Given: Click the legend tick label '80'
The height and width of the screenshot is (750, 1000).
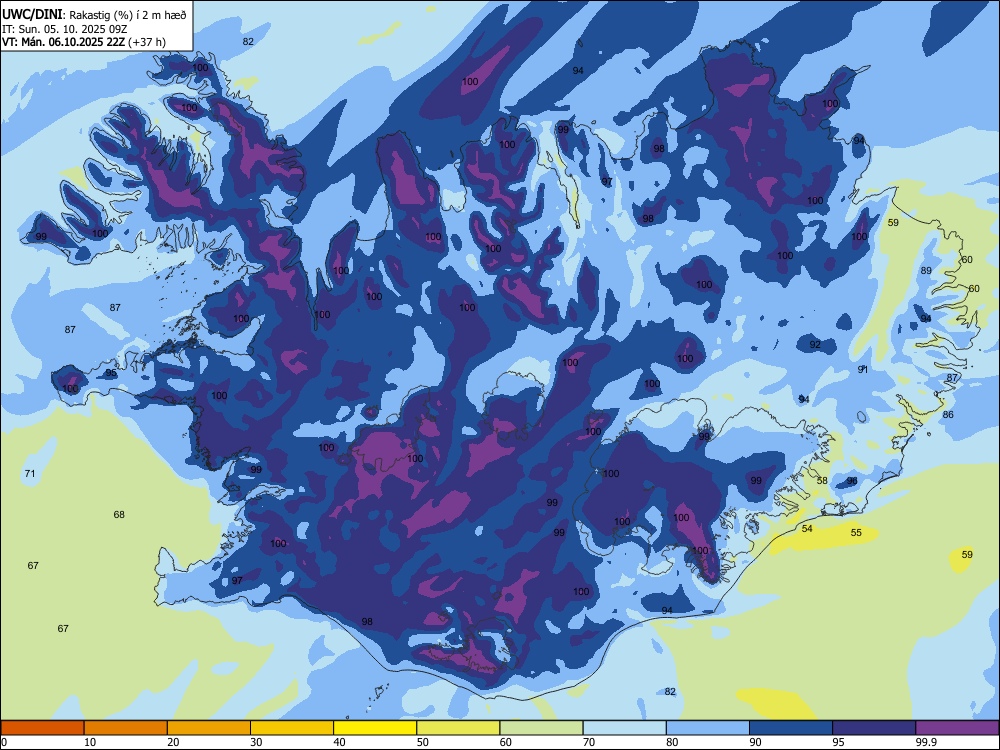Looking at the screenshot, I should tap(672, 742).
